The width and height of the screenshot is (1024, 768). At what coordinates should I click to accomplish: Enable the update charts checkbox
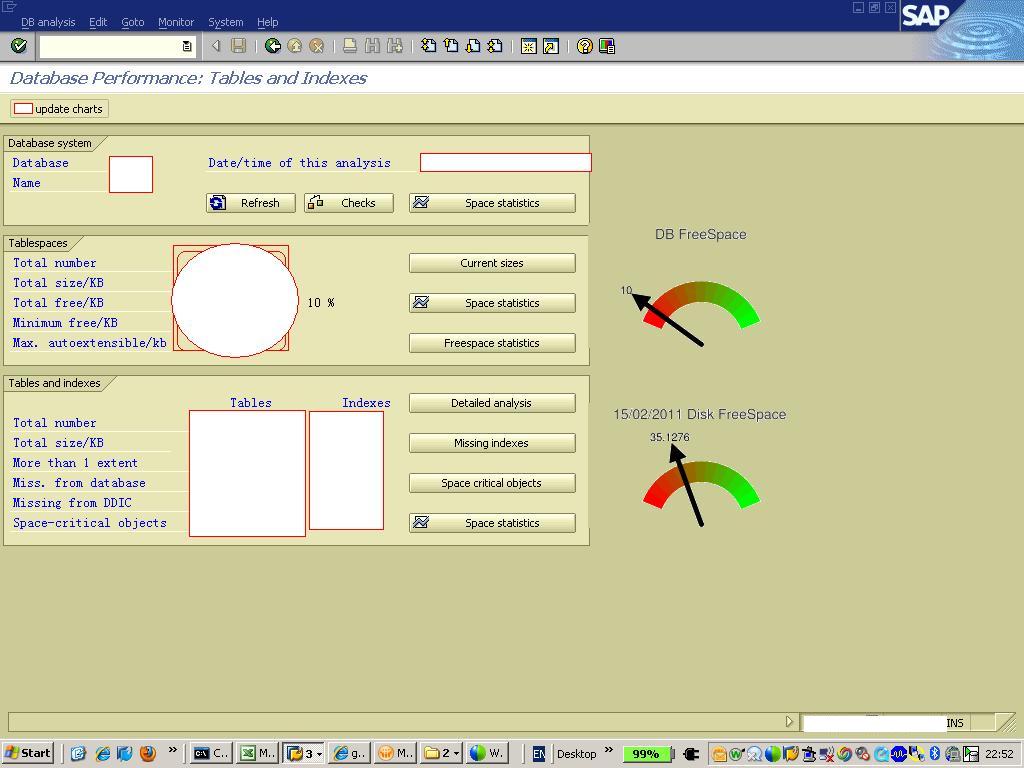(x=24, y=108)
